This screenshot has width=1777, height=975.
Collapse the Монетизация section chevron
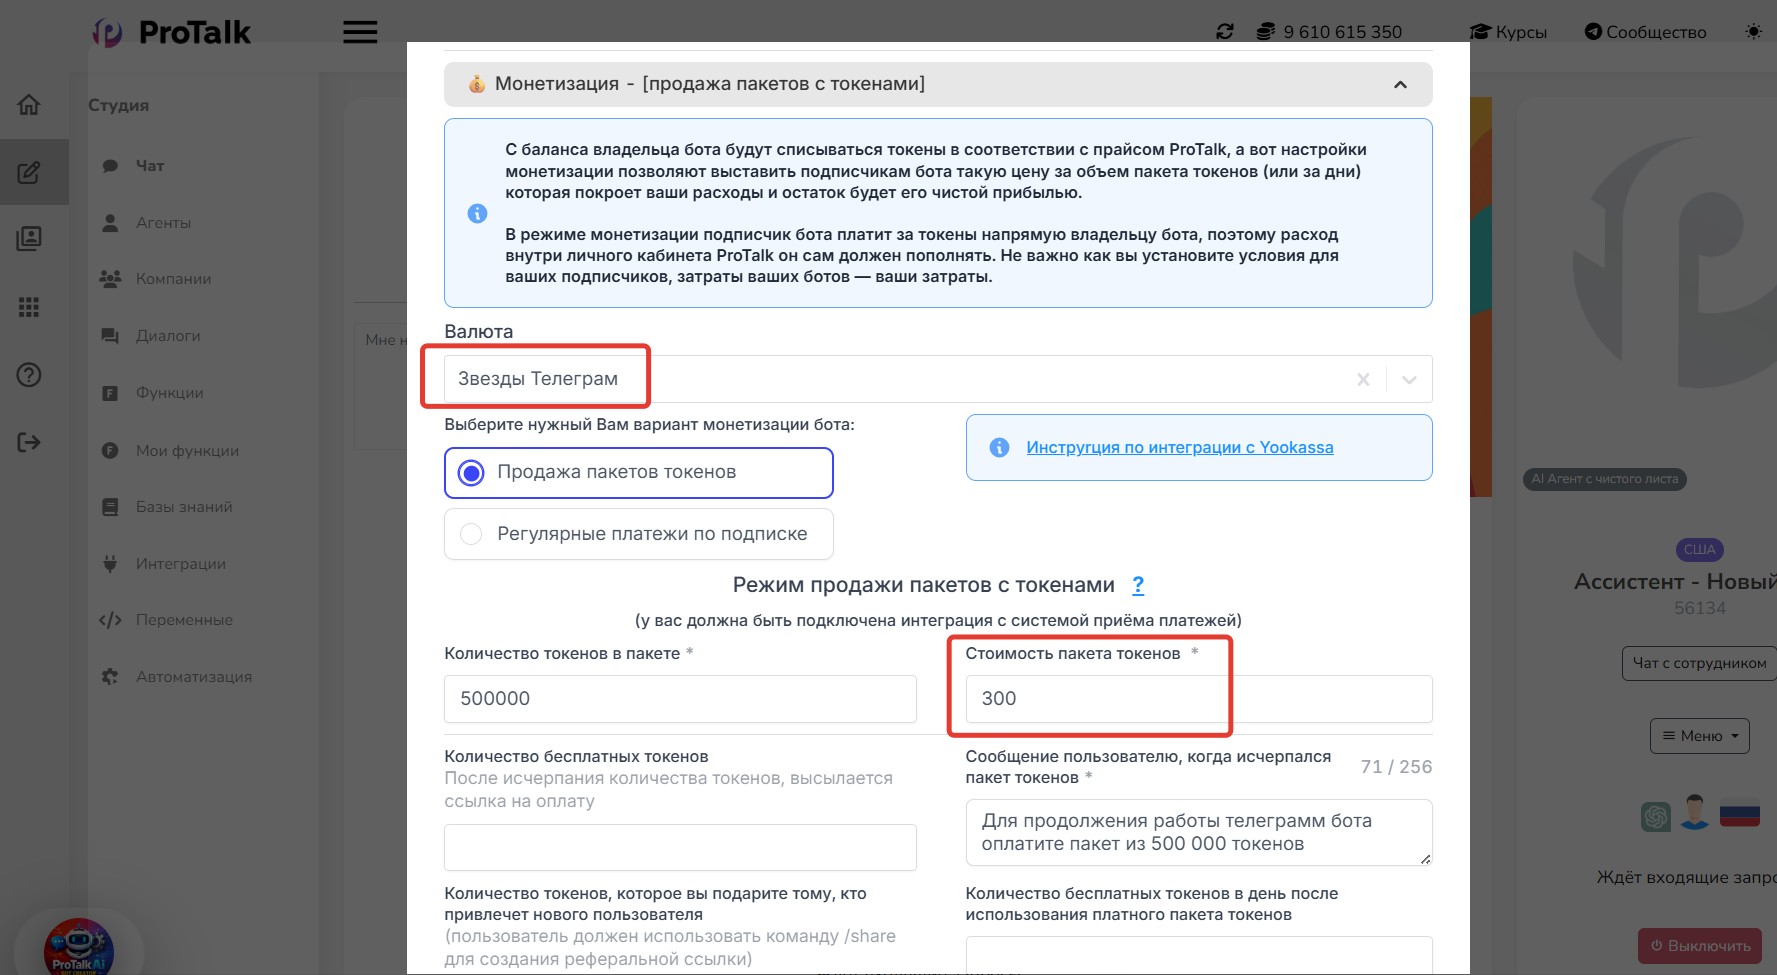pos(1400,85)
